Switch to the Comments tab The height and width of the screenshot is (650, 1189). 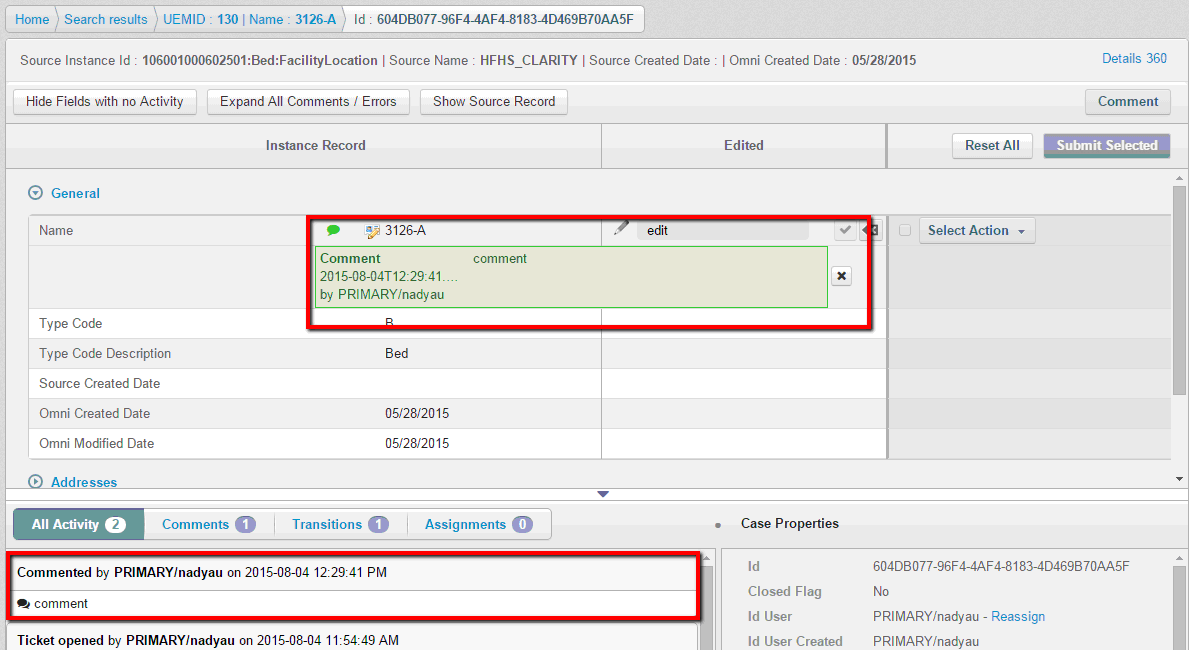click(x=208, y=524)
